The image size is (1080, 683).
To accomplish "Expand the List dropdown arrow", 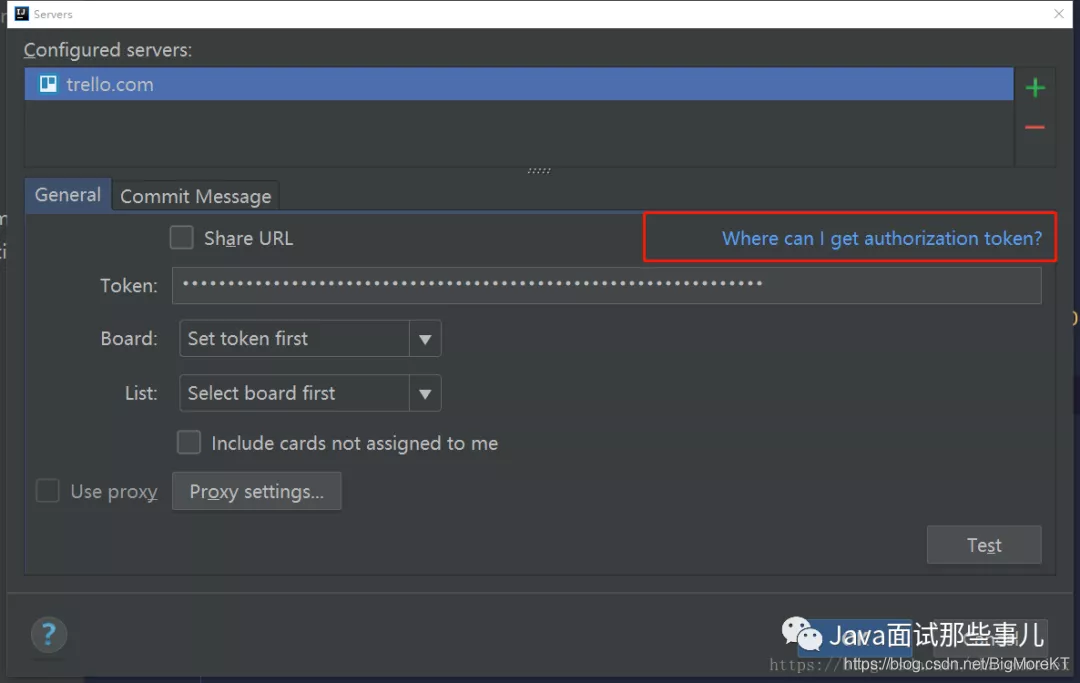I will [425, 394].
